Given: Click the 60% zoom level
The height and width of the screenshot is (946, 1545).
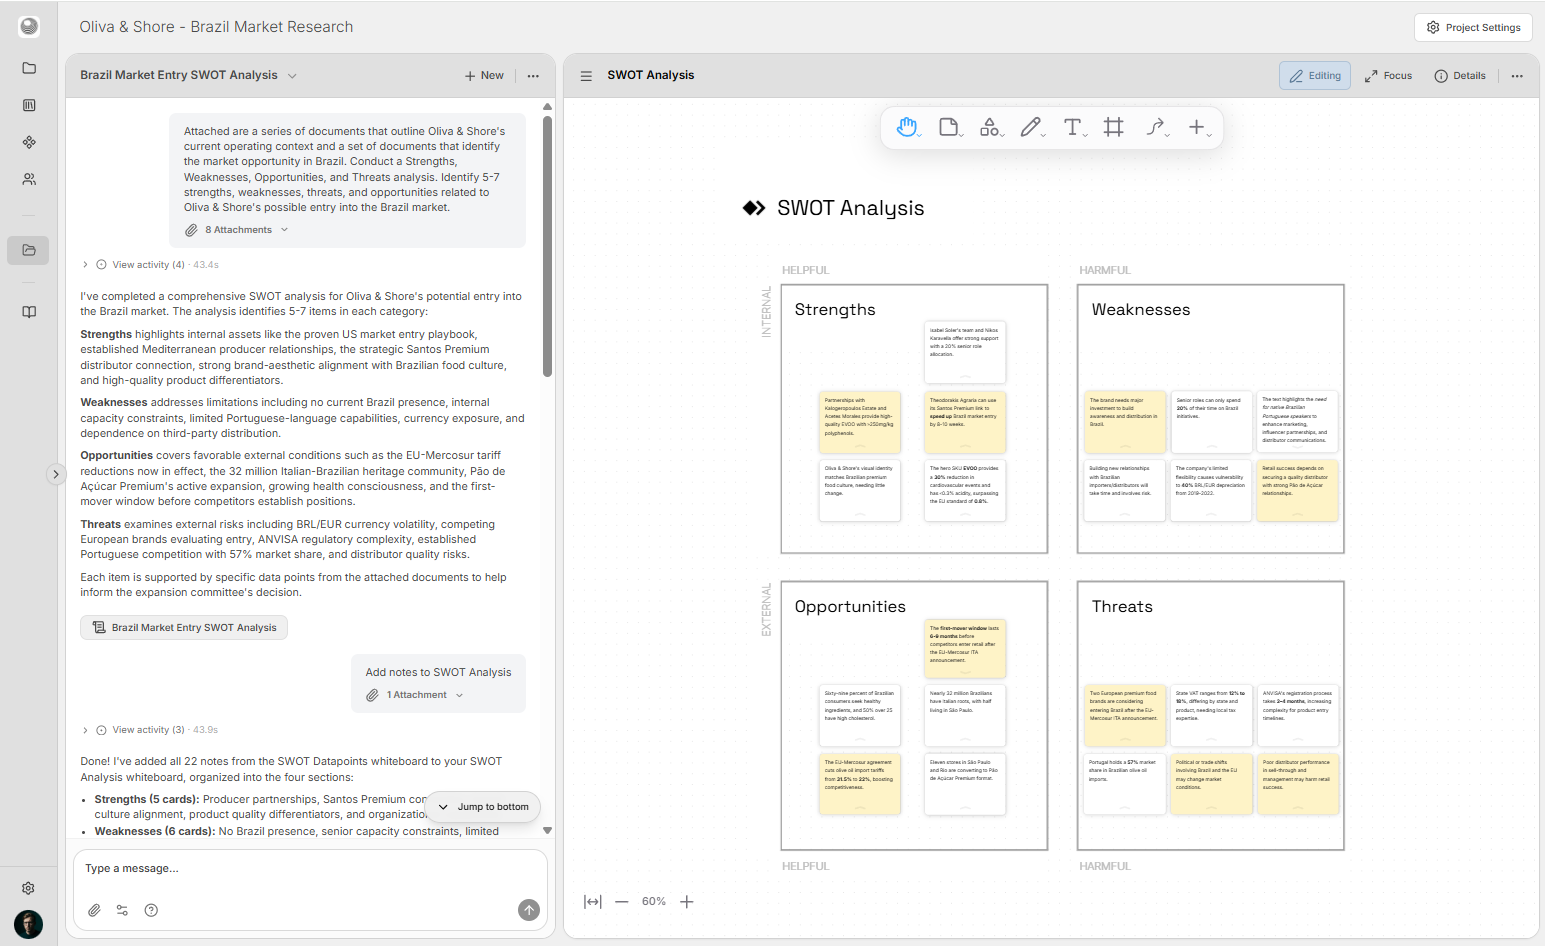Looking at the screenshot, I should click(x=654, y=902).
